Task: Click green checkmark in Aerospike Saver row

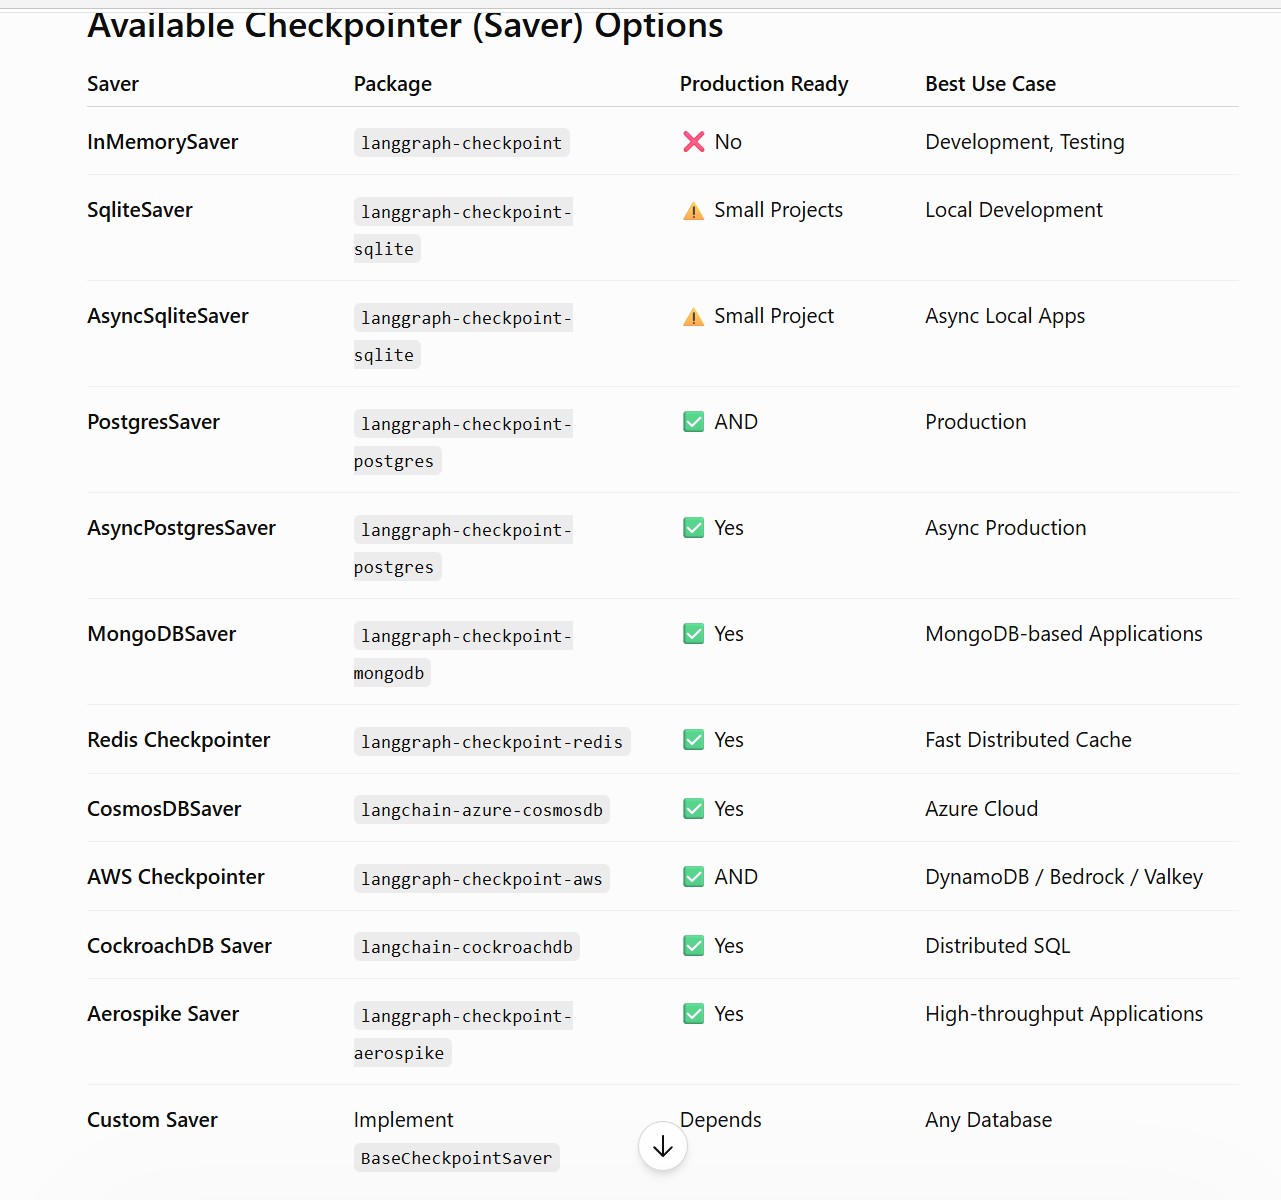Action: coord(693,1014)
